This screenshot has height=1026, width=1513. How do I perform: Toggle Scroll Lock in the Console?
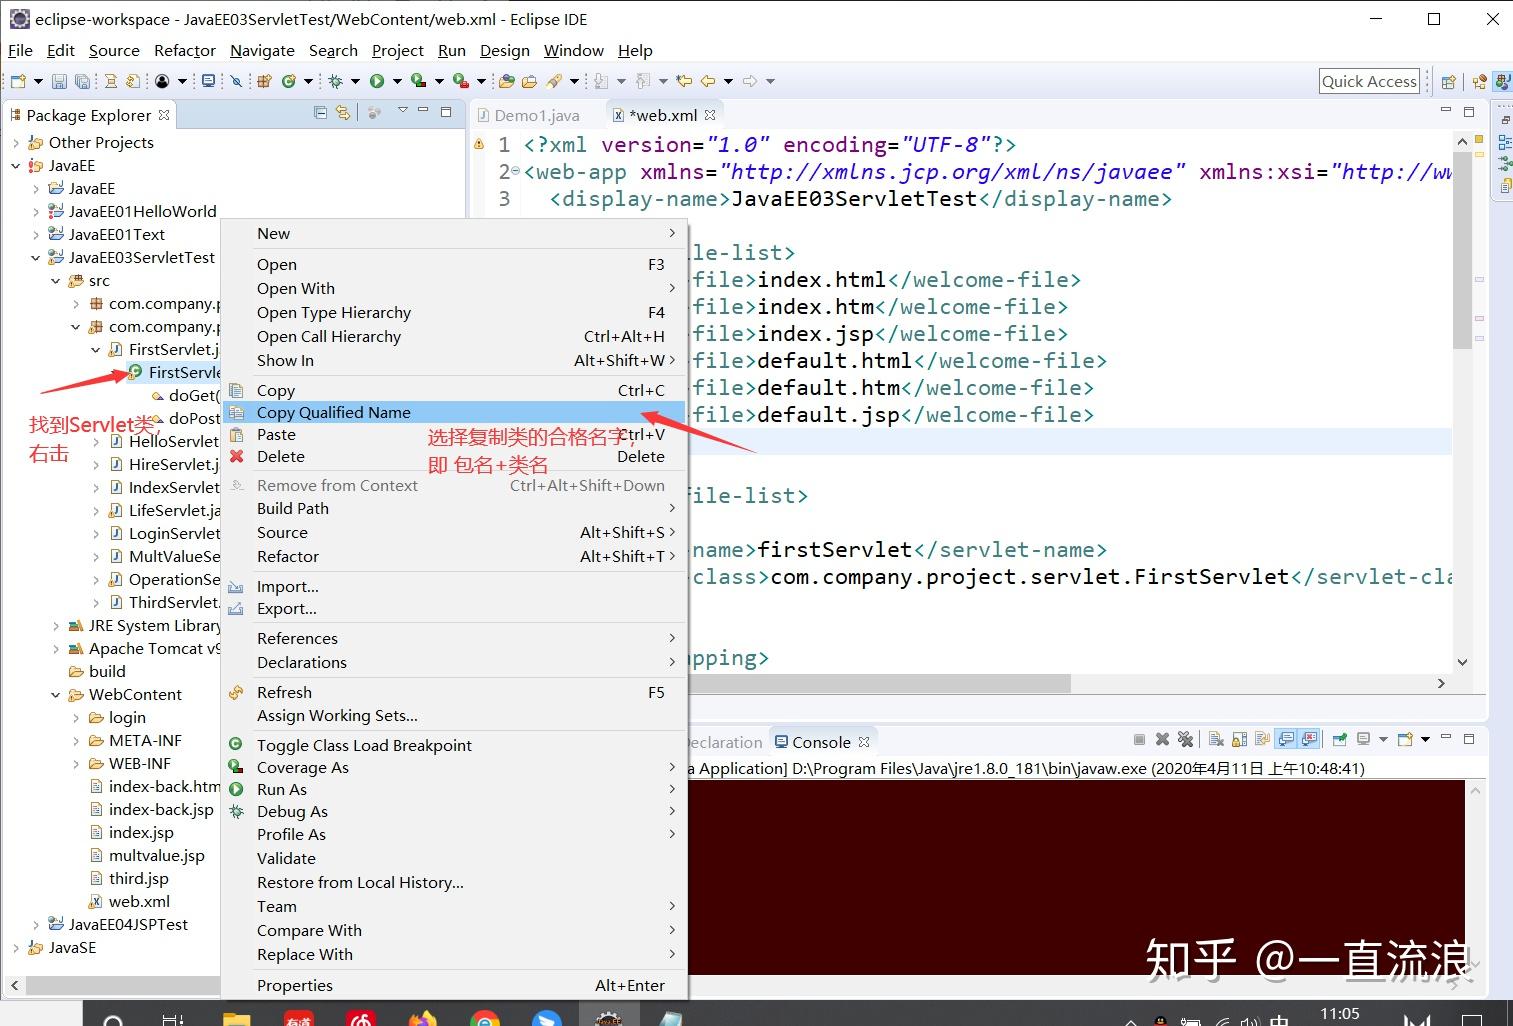[1238, 739]
